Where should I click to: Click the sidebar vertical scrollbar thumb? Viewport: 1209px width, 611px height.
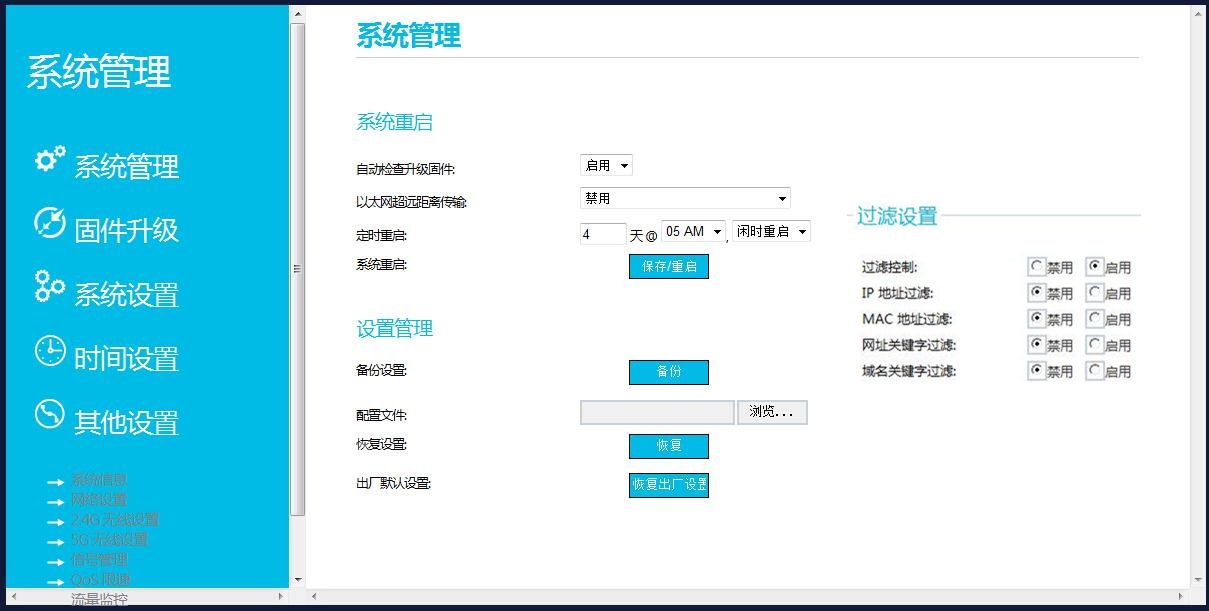click(297, 269)
